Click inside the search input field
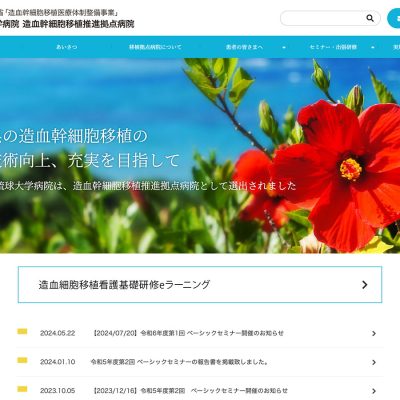400x400 pixels. tap(323, 18)
